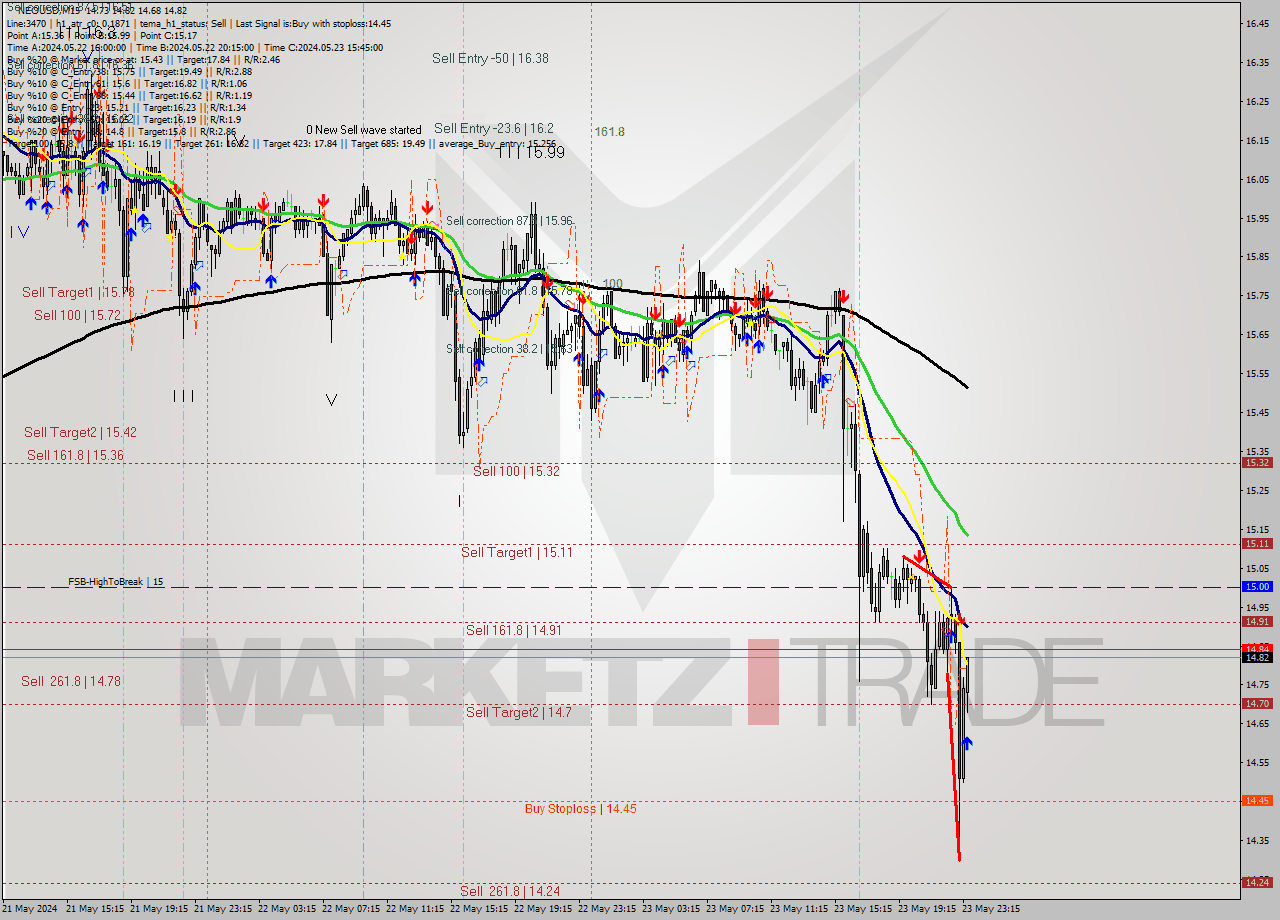This screenshot has height=920, width=1280.
Task: Click the 'Sell Target2 | 14.7' label
Action: coord(518,712)
